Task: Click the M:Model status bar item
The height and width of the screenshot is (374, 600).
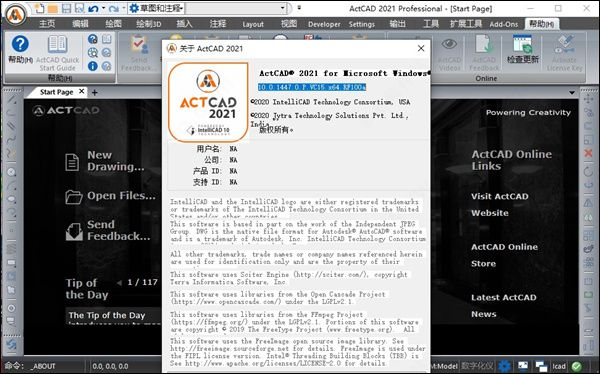Action: tap(444, 366)
